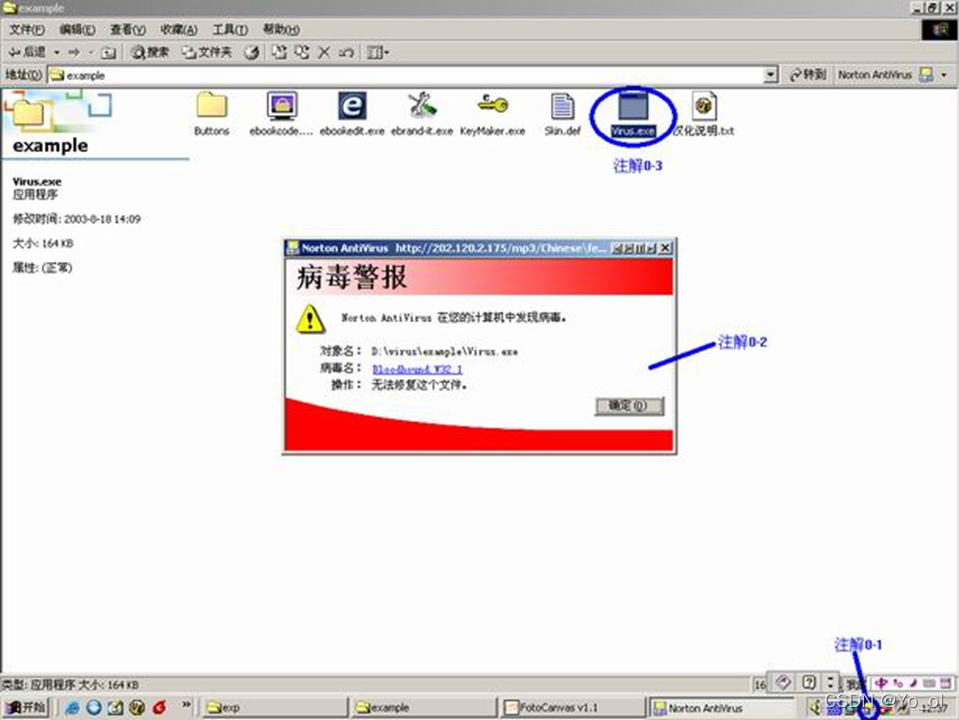The width and height of the screenshot is (959, 720).
Task: Open the 帮助 (Help) menu
Action: [281, 29]
